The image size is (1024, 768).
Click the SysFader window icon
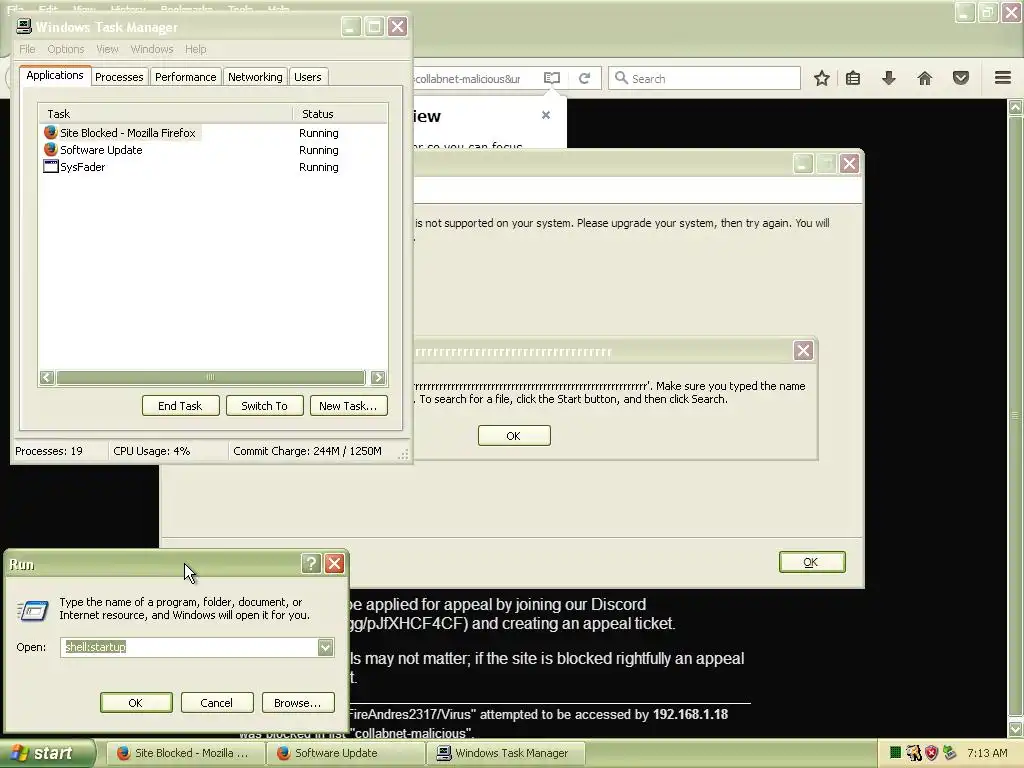[50, 167]
